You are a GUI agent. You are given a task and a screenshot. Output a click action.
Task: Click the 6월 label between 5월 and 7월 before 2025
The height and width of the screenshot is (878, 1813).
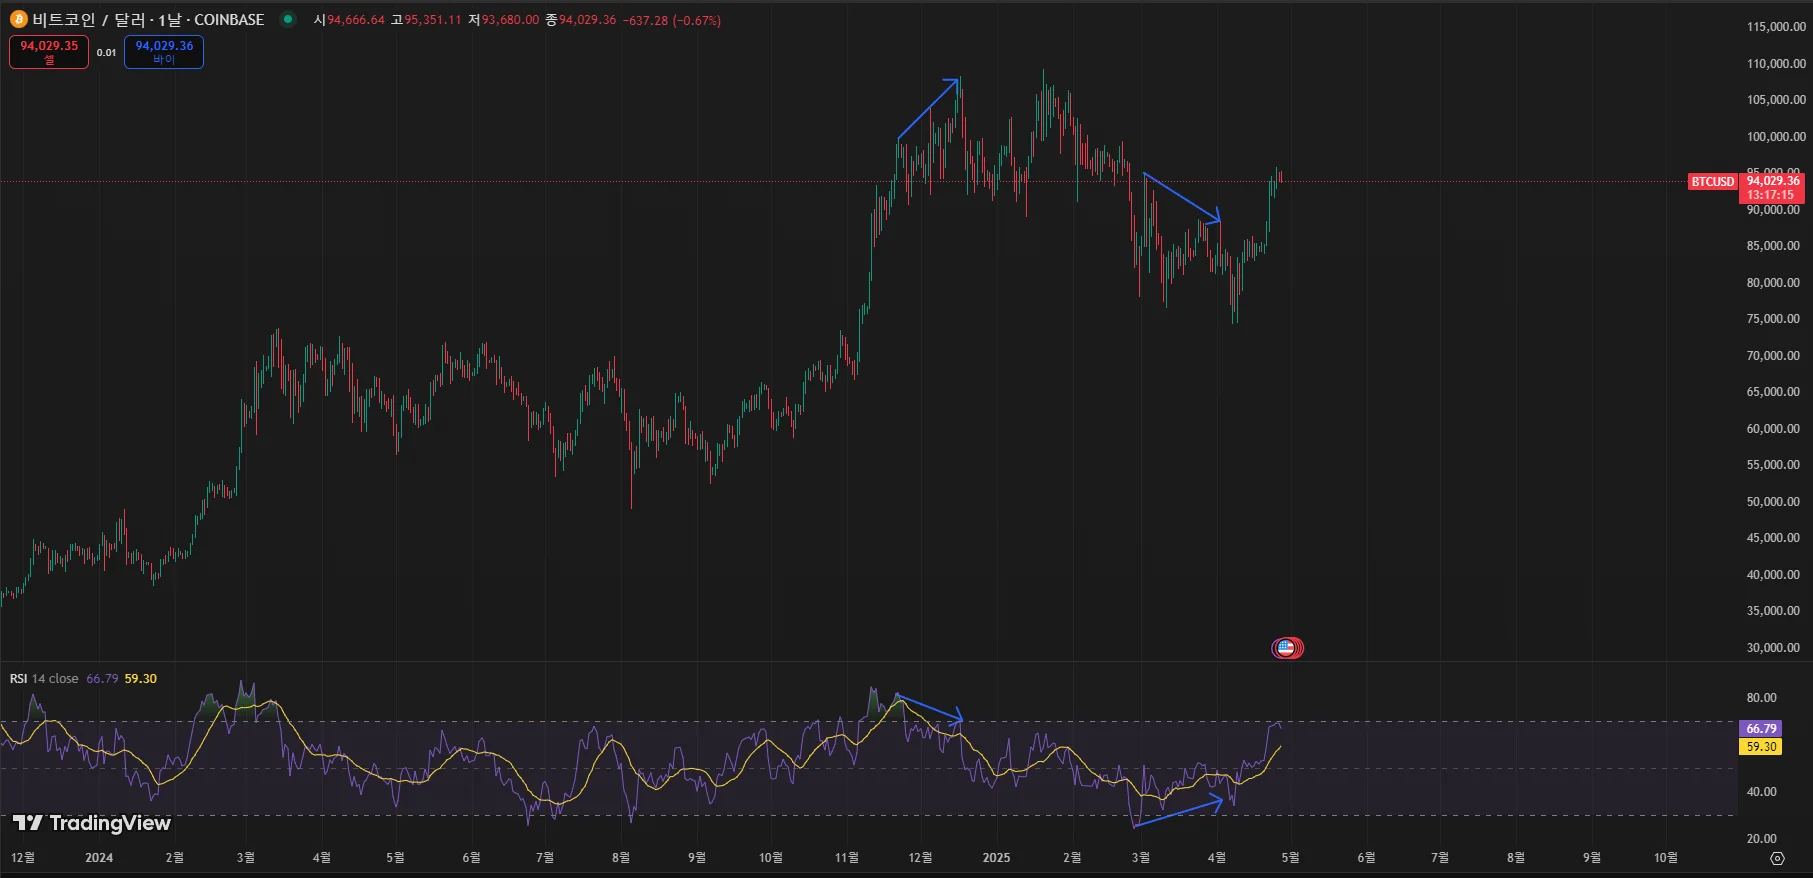[x=471, y=858]
